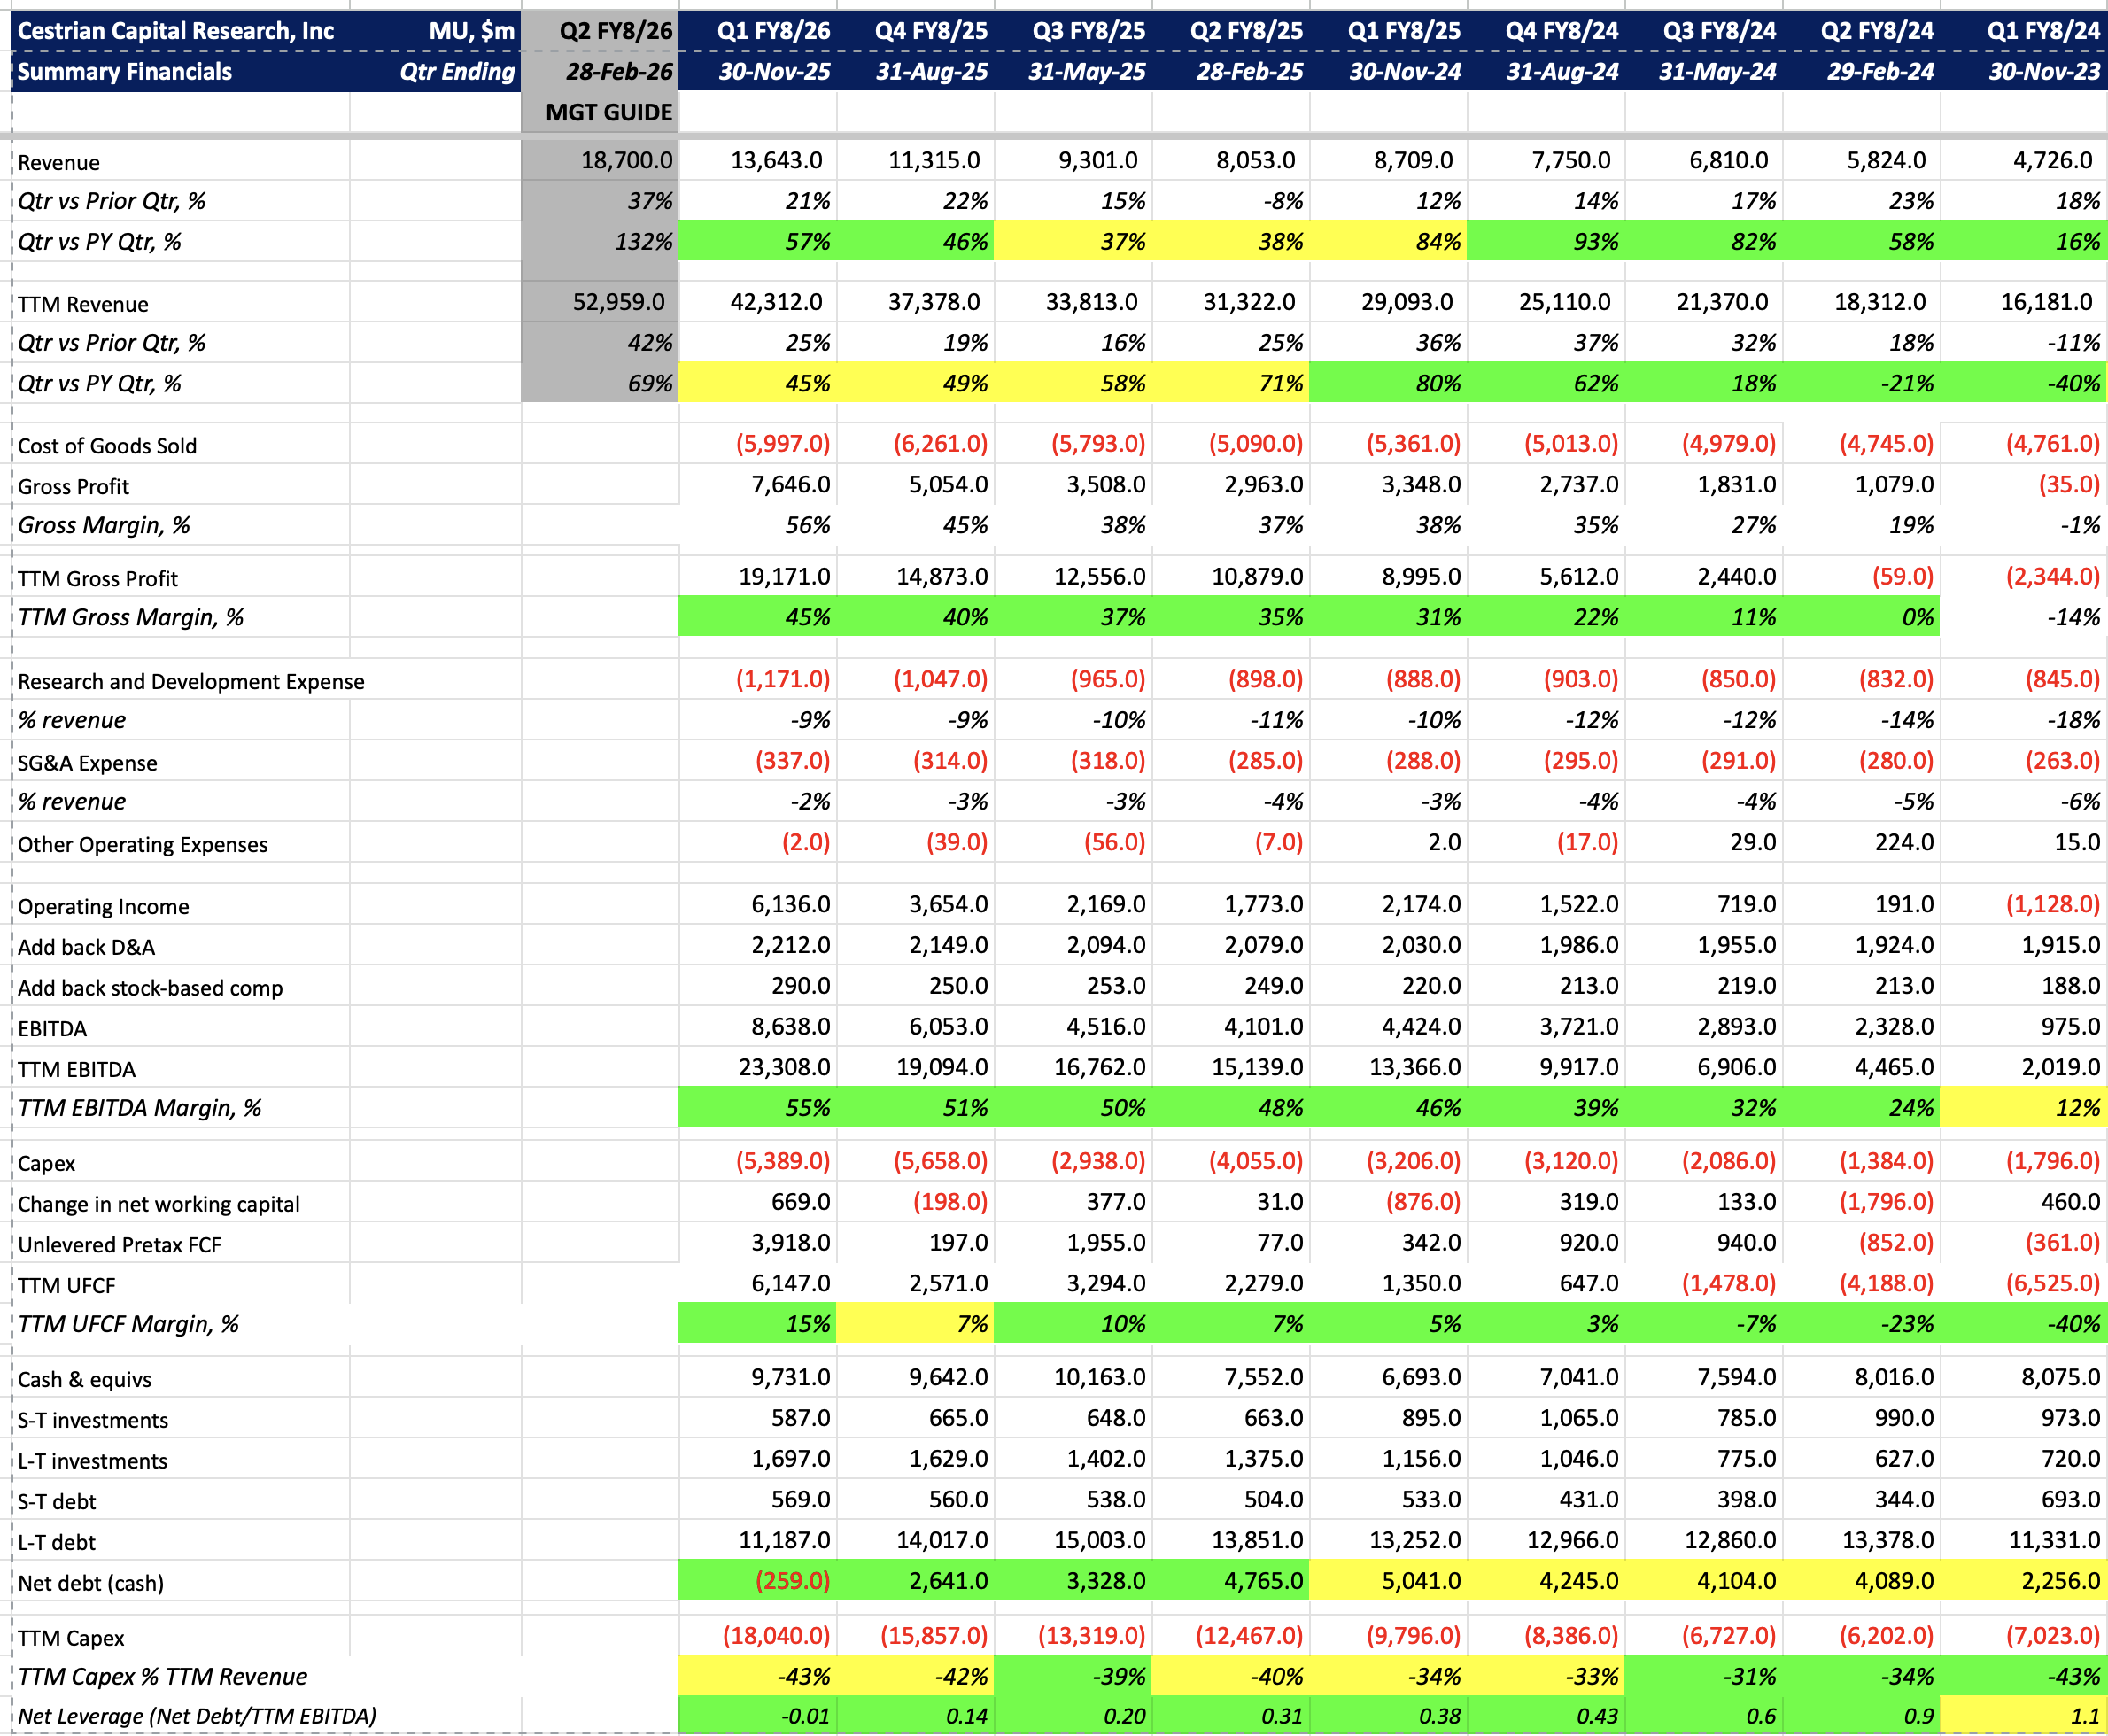Select the yellow 84% growth cell
Viewport: 2108px width, 1736px height.
1437,242
